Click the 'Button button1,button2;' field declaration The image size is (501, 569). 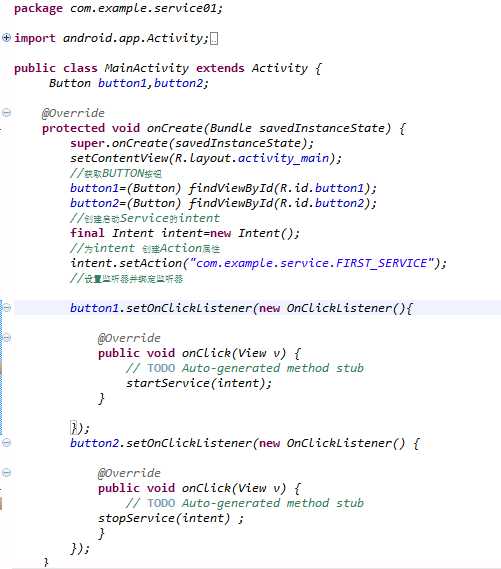pyautogui.click(x=129, y=83)
